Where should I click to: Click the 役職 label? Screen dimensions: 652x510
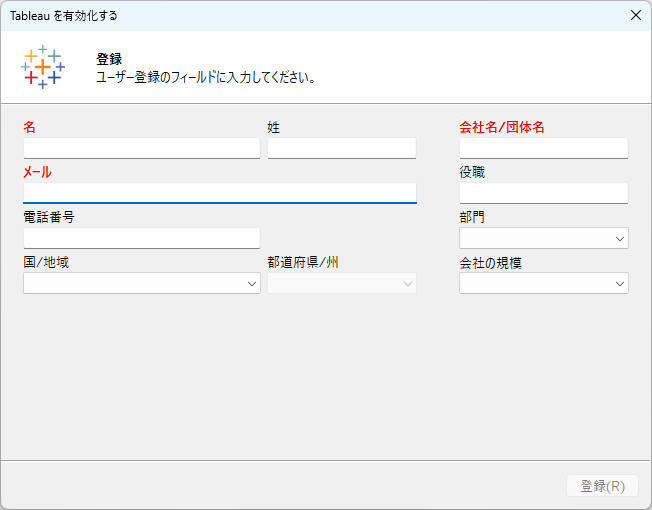472,172
